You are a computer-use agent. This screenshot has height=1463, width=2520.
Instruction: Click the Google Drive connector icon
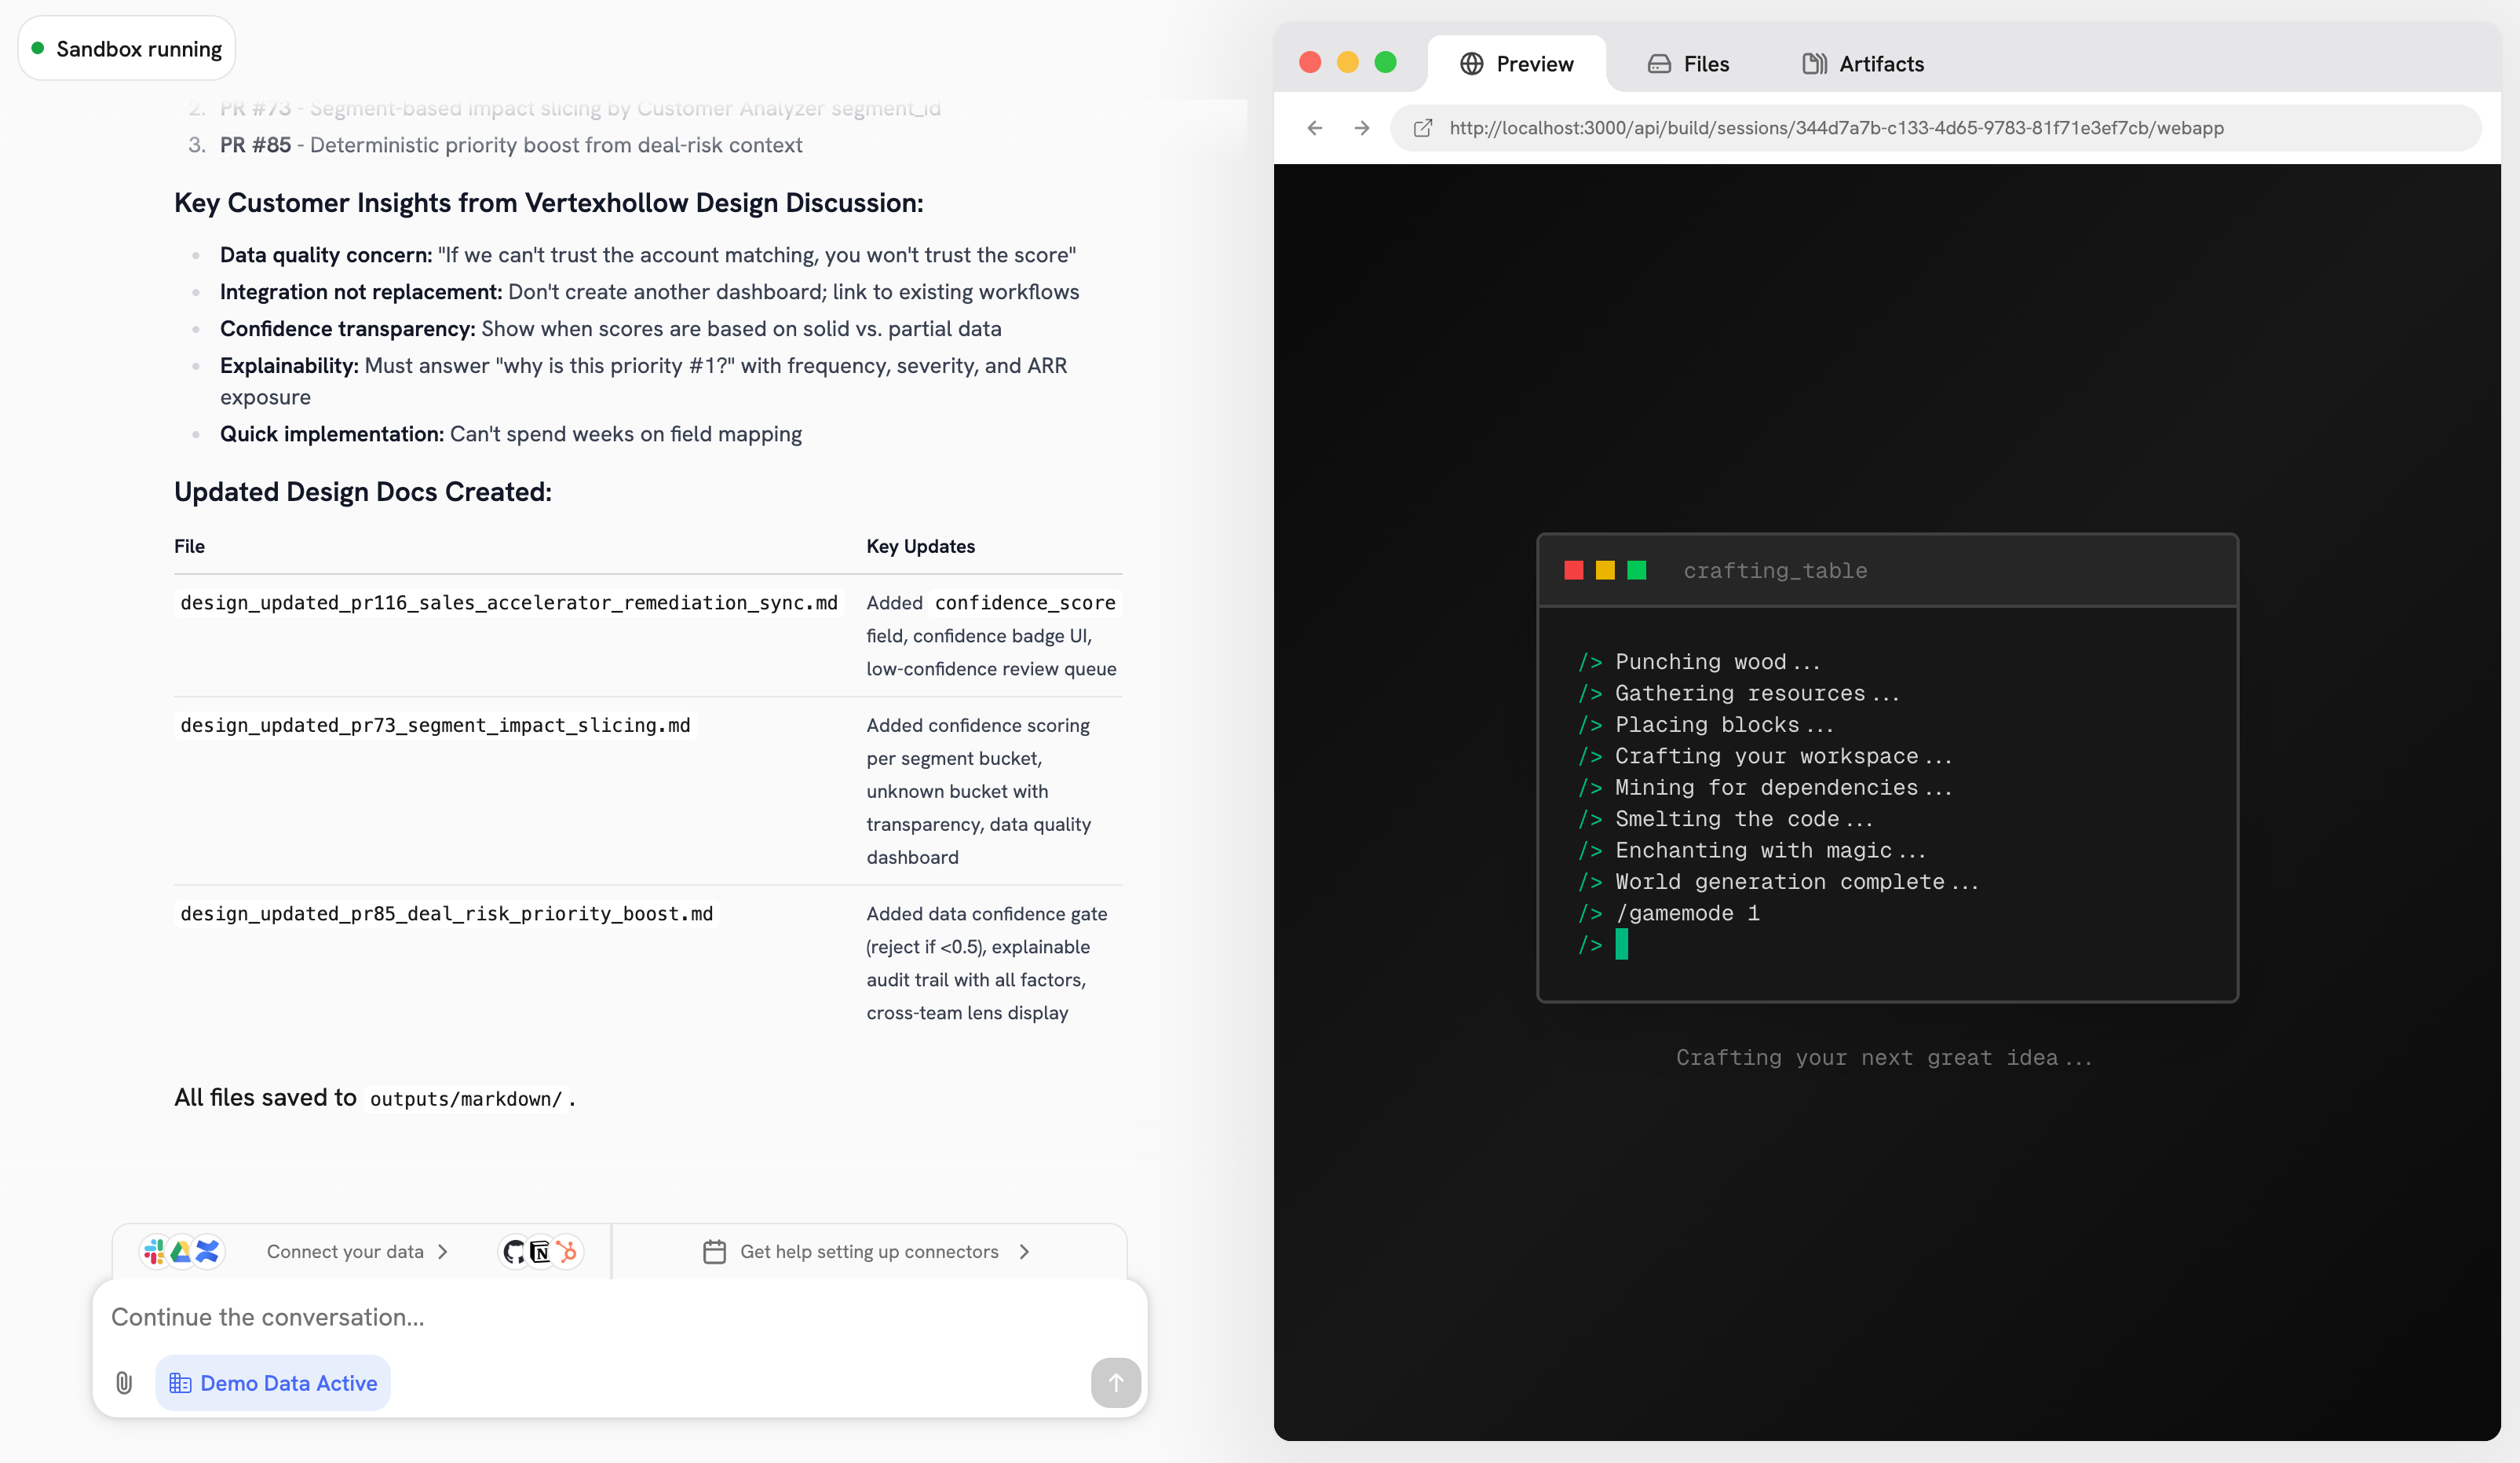(181, 1251)
